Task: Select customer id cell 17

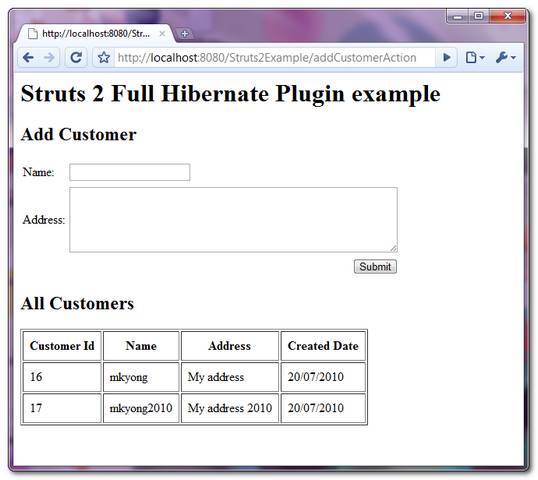Action: click(62, 408)
